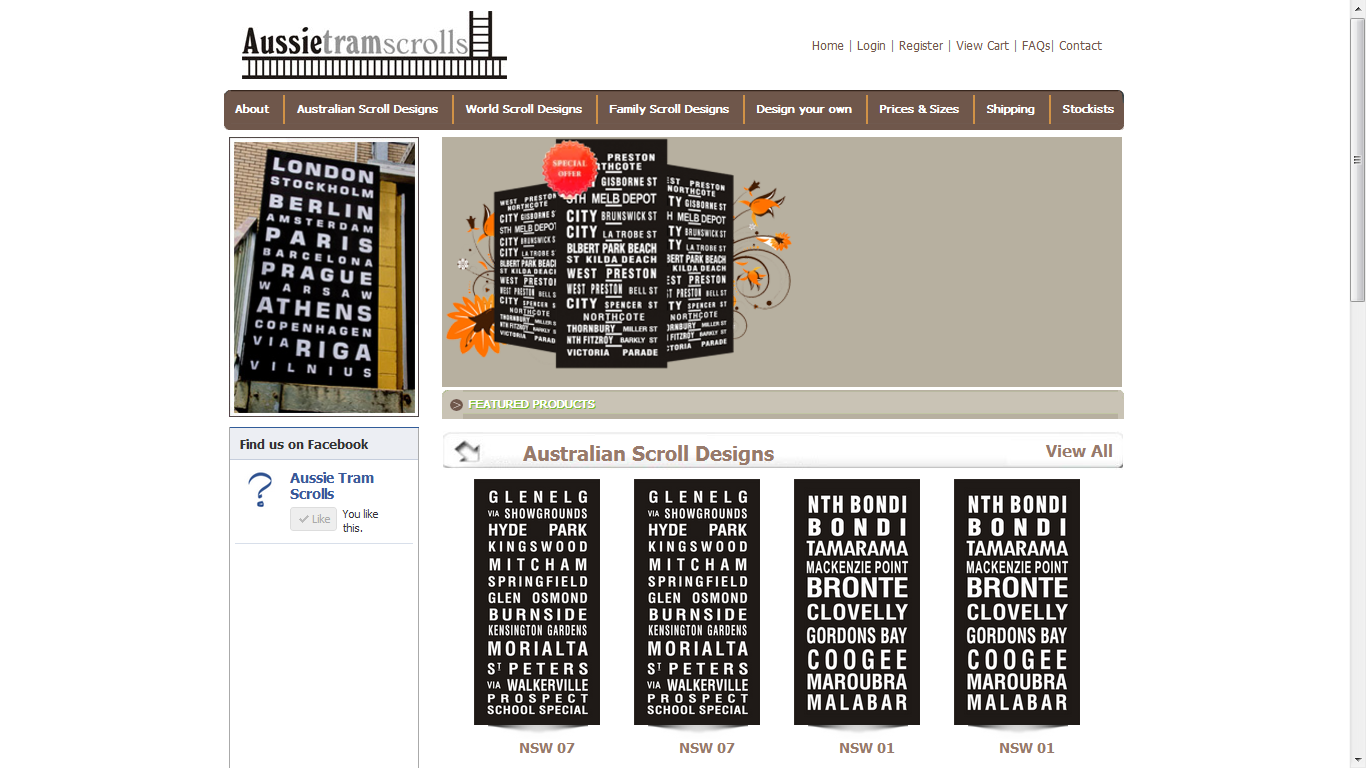The image size is (1366, 768).
Task: Click the Facebook Like button
Action: [313, 519]
